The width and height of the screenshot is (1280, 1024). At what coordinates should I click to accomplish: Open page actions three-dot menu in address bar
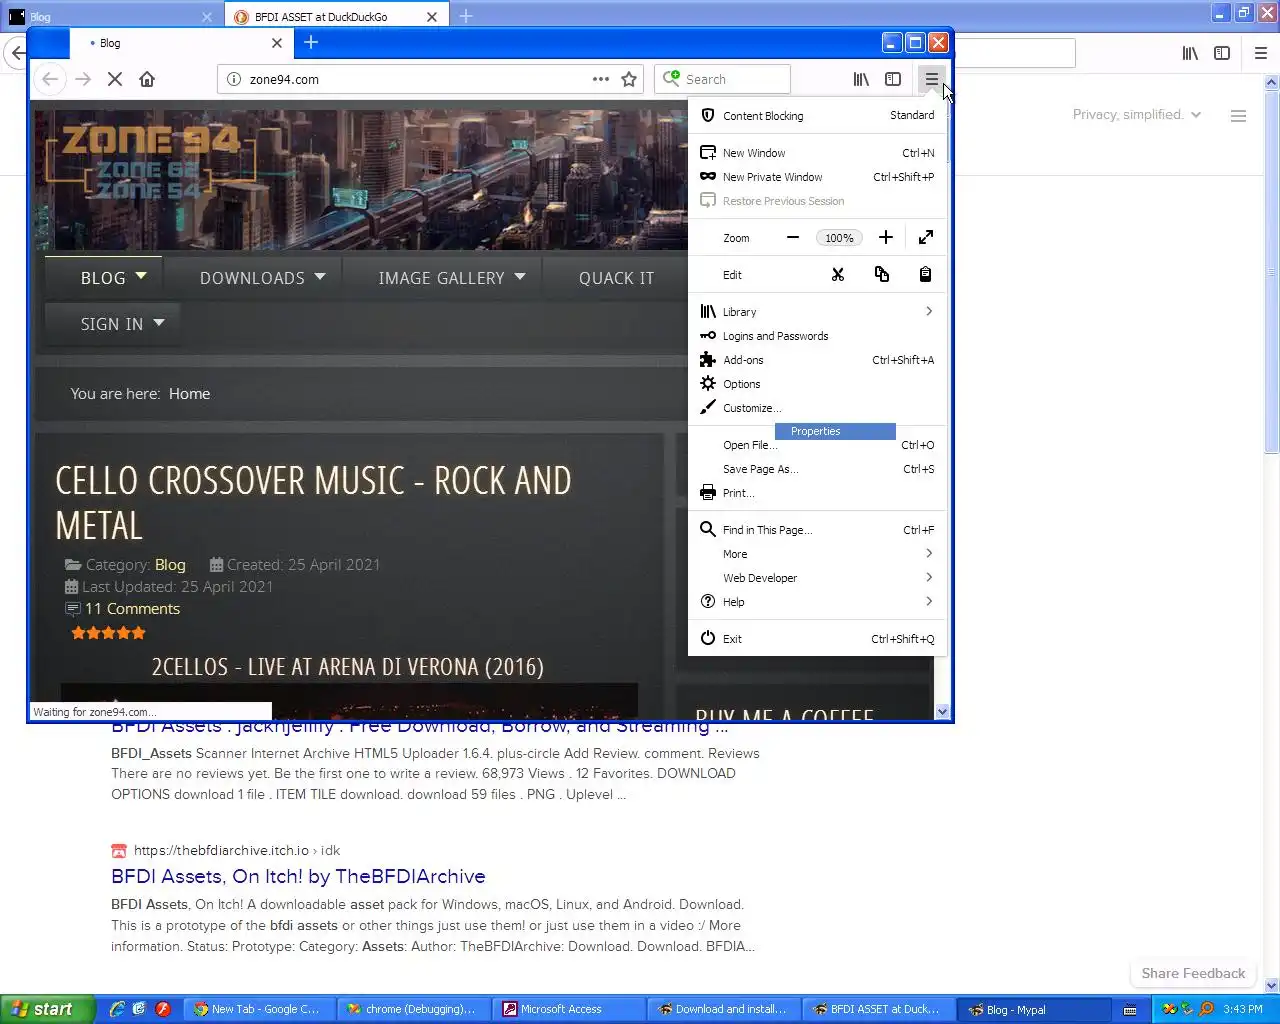click(600, 79)
